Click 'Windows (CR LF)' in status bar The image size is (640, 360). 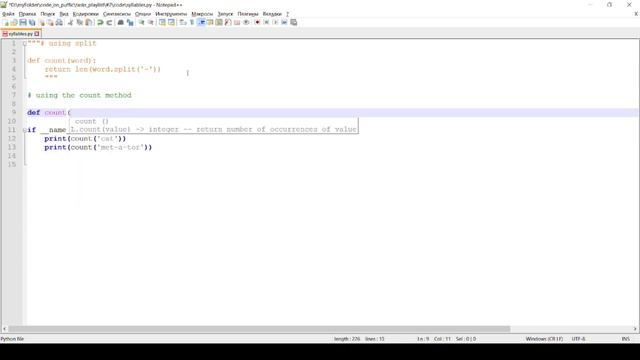coord(544,339)
